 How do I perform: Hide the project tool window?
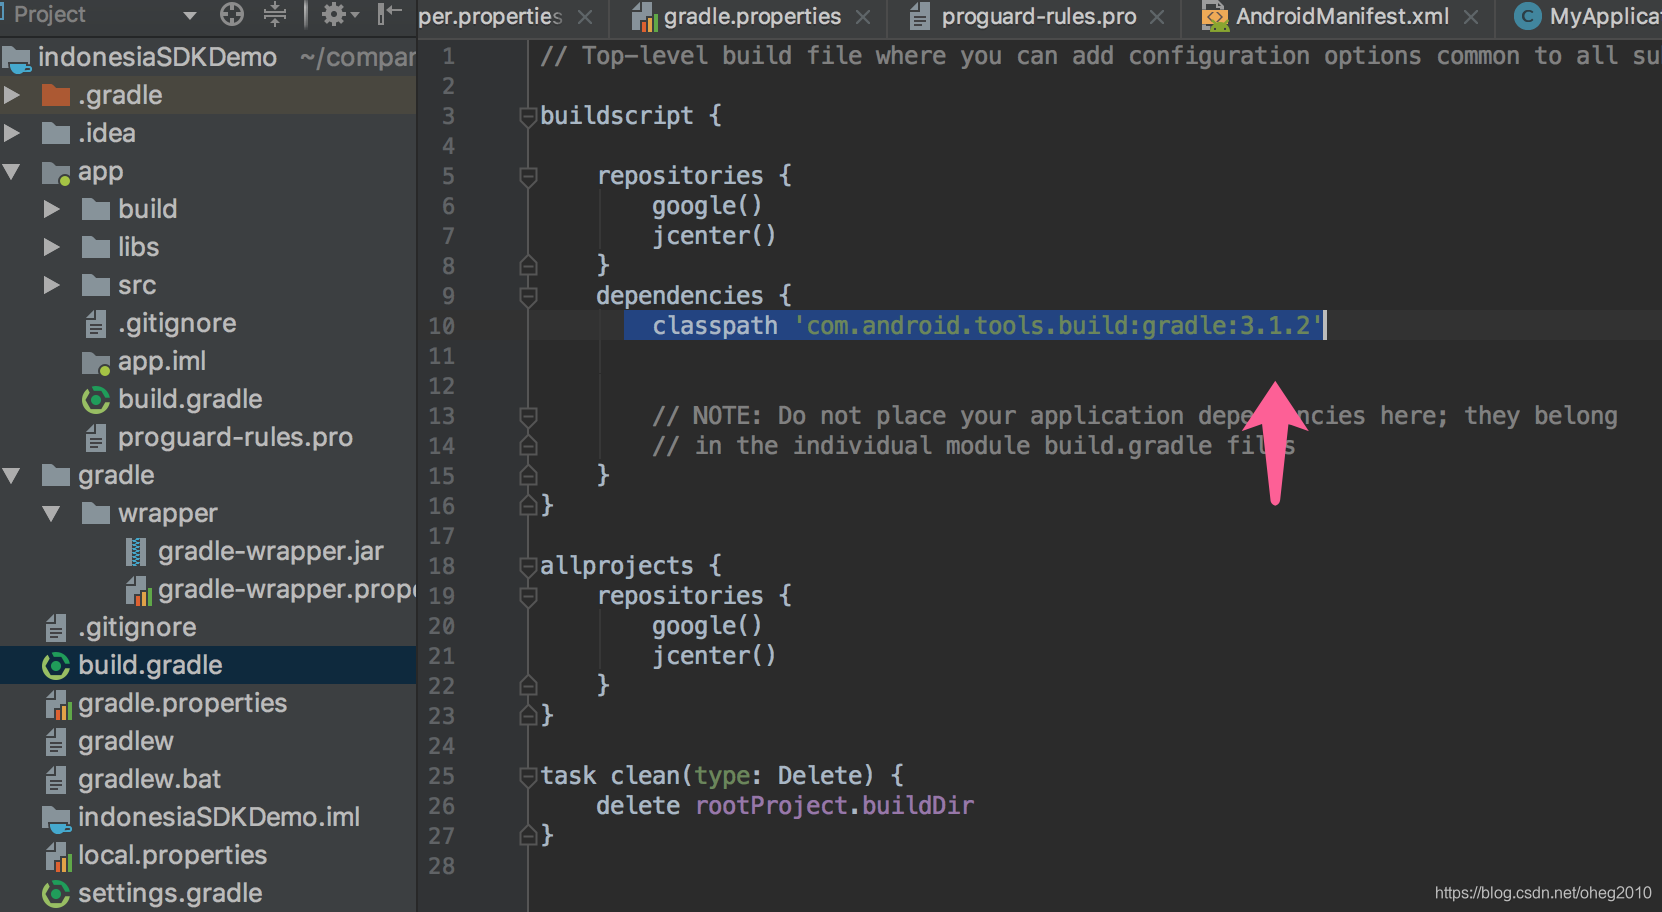pos(389,14)
